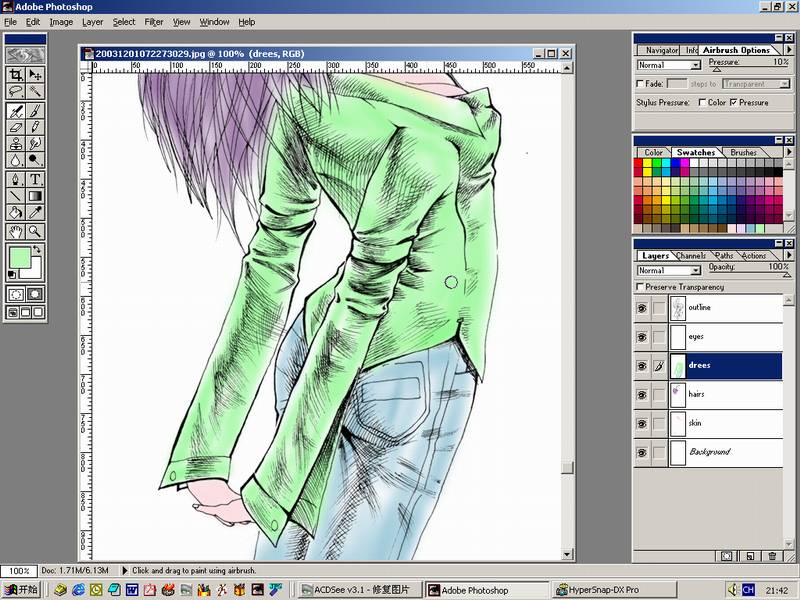The width and height of the screenshot is (800, 600).
Task: Select the Line tool
Action: [16, 195]
